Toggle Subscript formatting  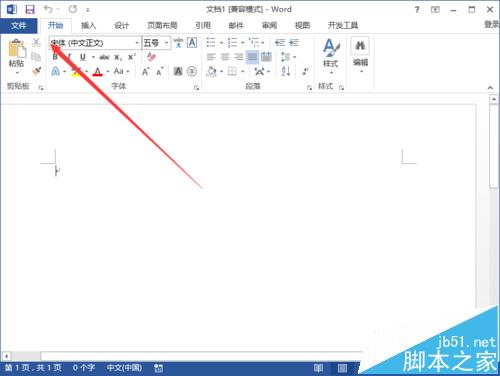pos(118,57)
